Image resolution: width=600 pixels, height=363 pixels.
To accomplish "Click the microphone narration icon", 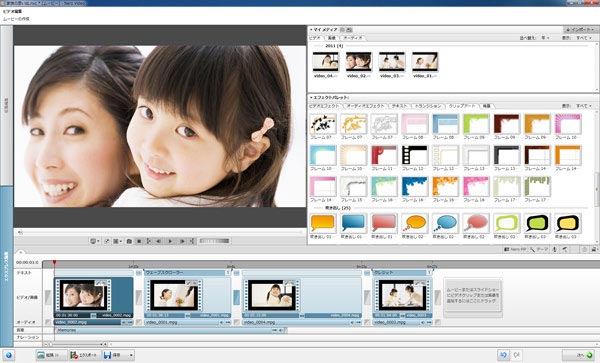I will click(554, 249).
